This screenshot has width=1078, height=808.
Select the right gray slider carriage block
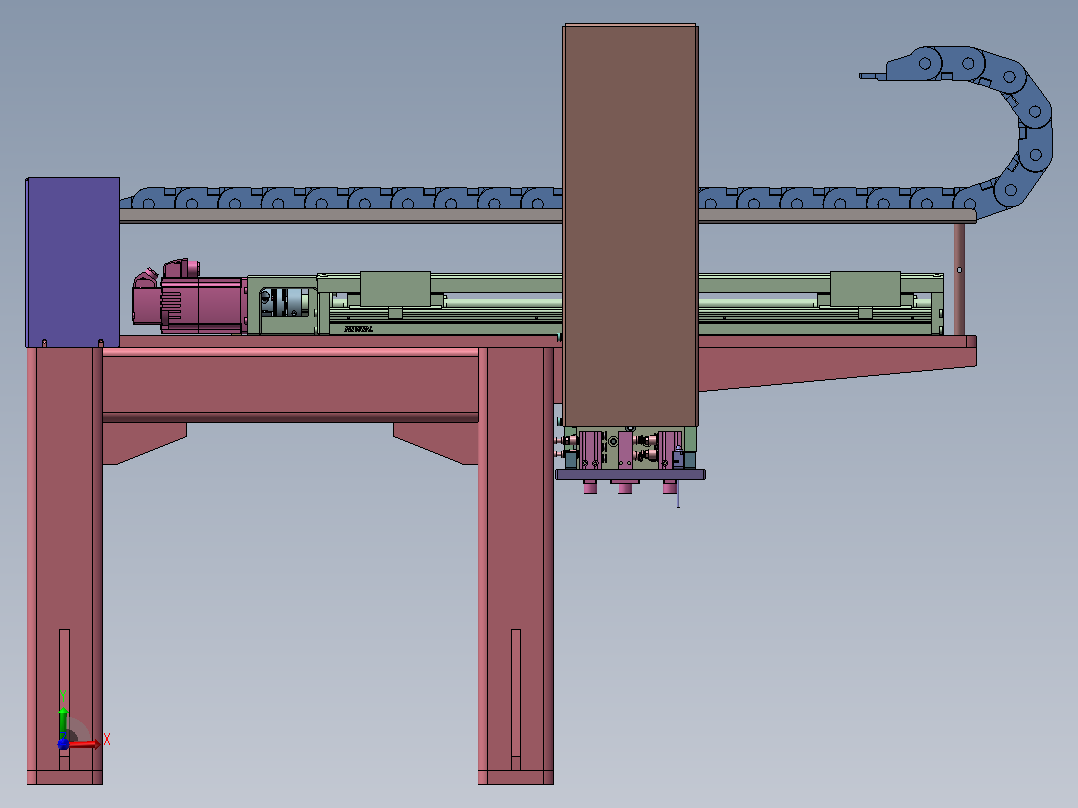coord(865,289)
